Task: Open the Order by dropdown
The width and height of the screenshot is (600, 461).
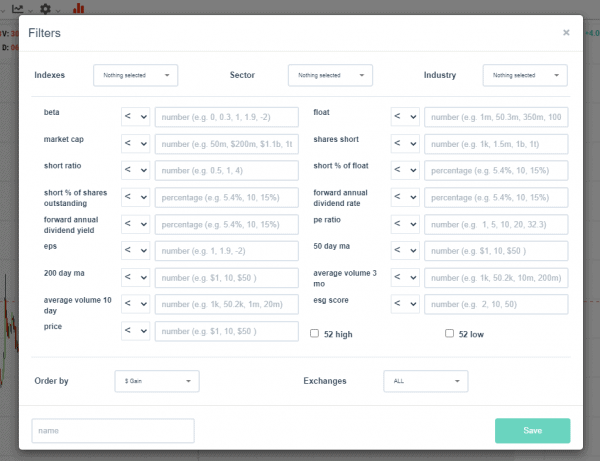Action: 157,381
